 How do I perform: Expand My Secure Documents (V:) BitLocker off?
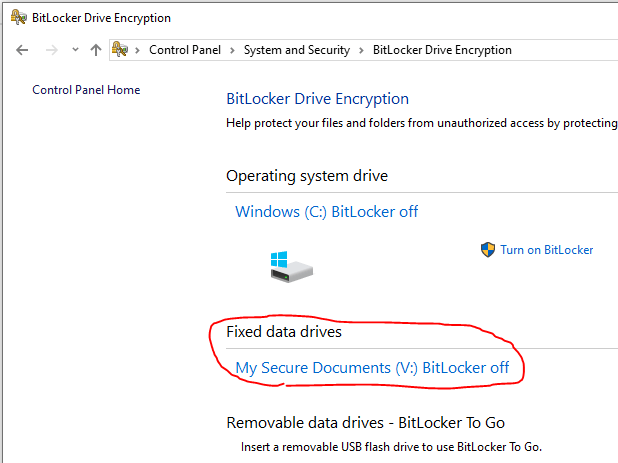[x=372, y=368]
